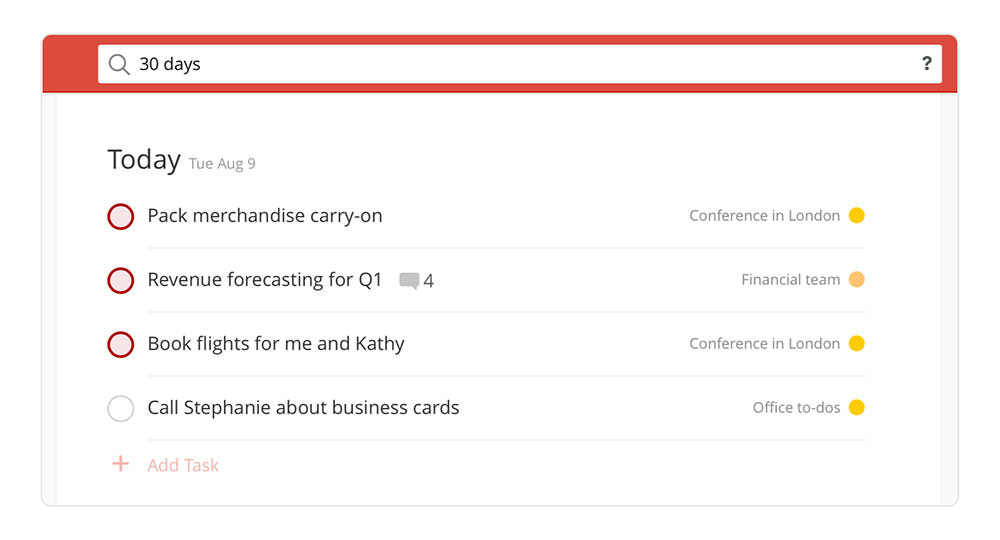Viewport: 1000px width, 540px height.
Task: Check off Revenue forecasting for Q1
Action: (121, 281)
